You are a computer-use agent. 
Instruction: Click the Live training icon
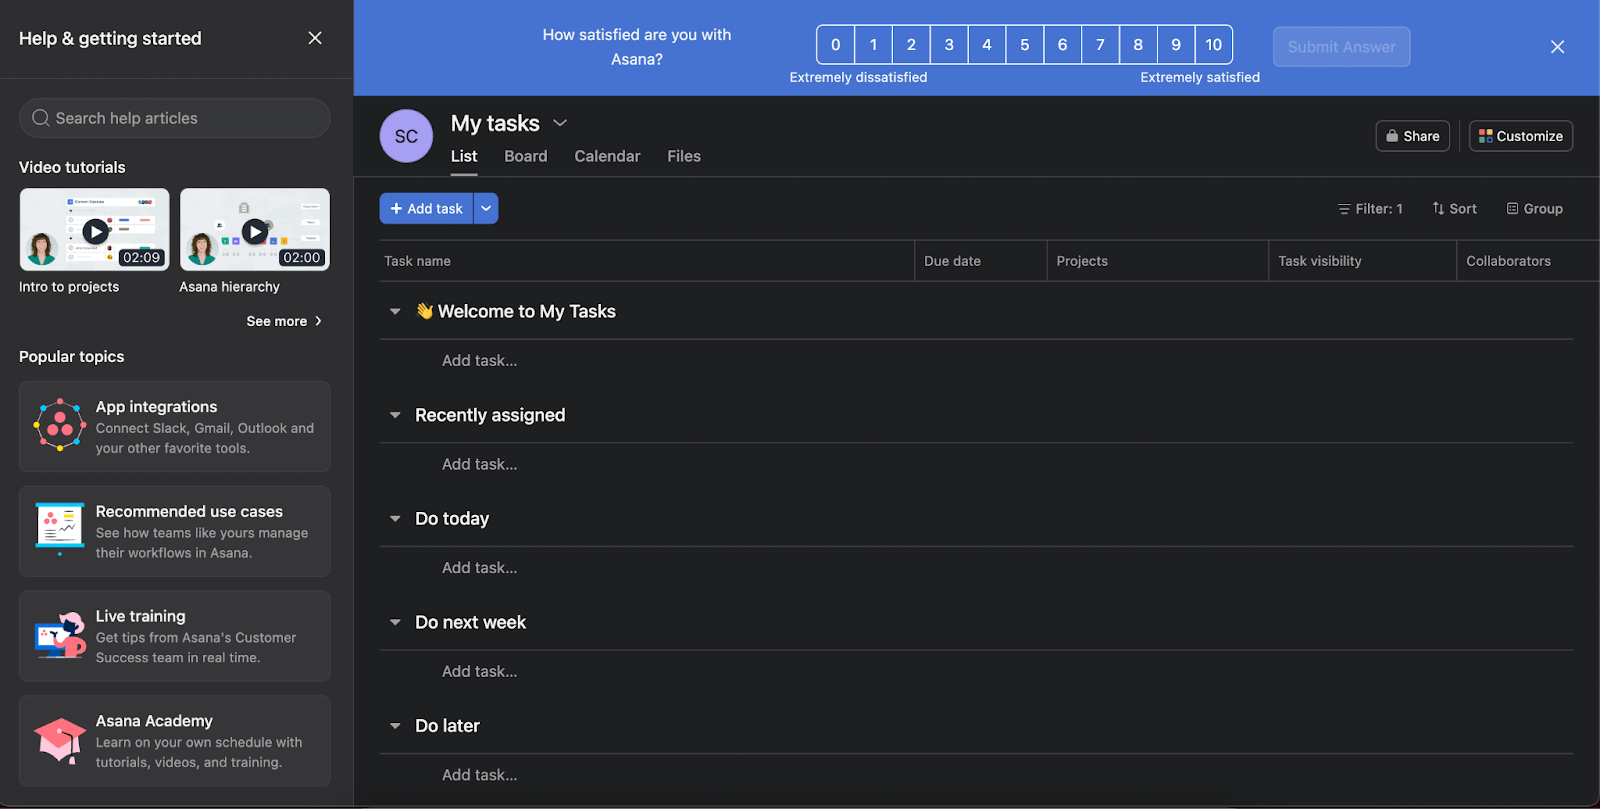click(60, 635)
